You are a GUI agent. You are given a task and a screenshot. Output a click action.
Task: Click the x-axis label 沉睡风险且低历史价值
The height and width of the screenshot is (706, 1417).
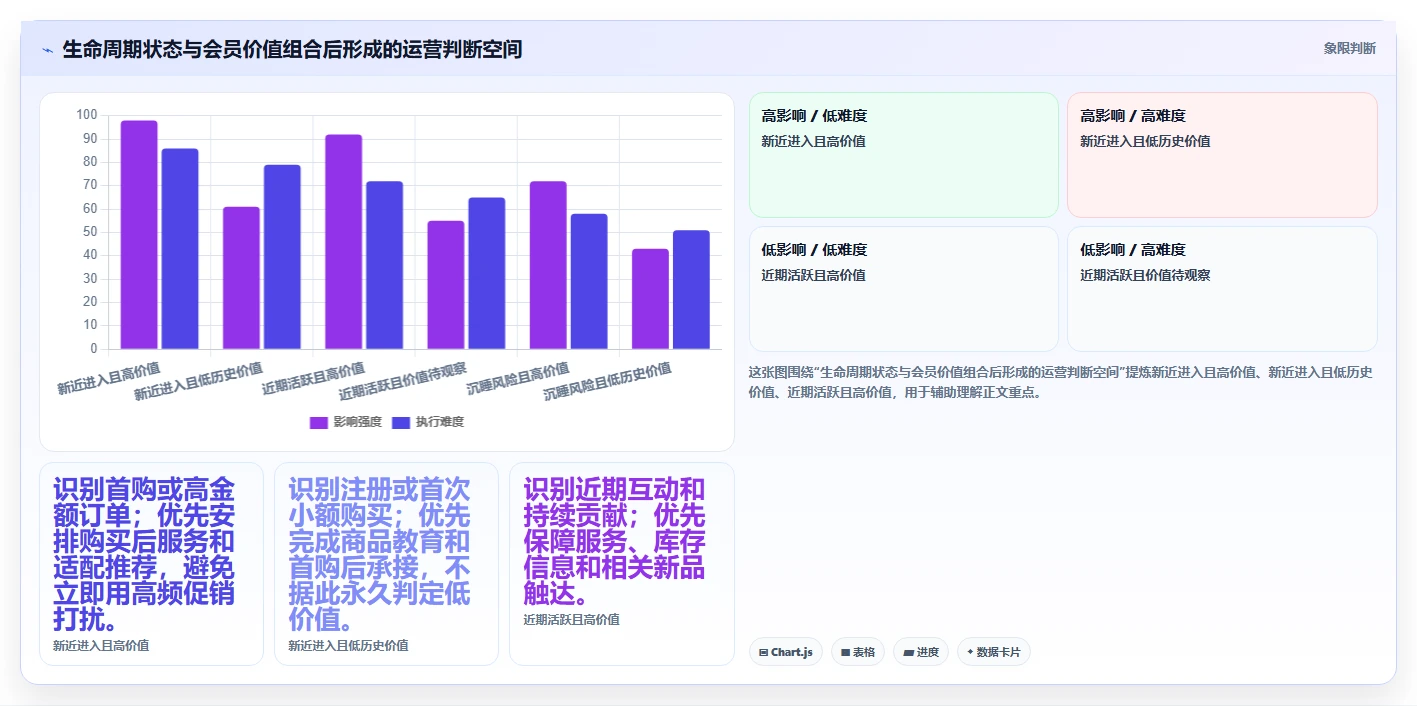coord(606,382)
